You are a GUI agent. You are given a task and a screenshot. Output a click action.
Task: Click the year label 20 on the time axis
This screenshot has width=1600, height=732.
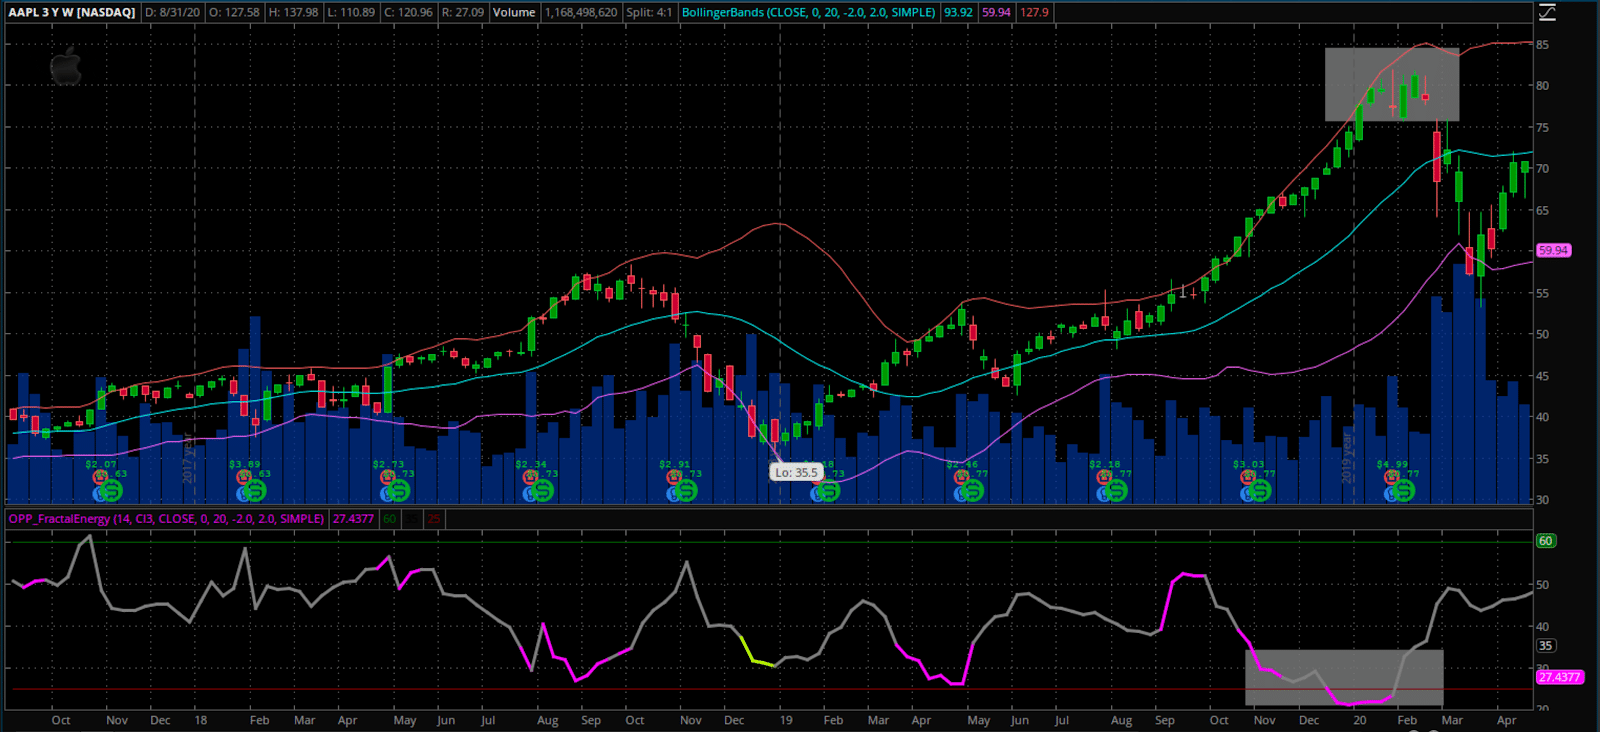click(x=1360, y=720)
